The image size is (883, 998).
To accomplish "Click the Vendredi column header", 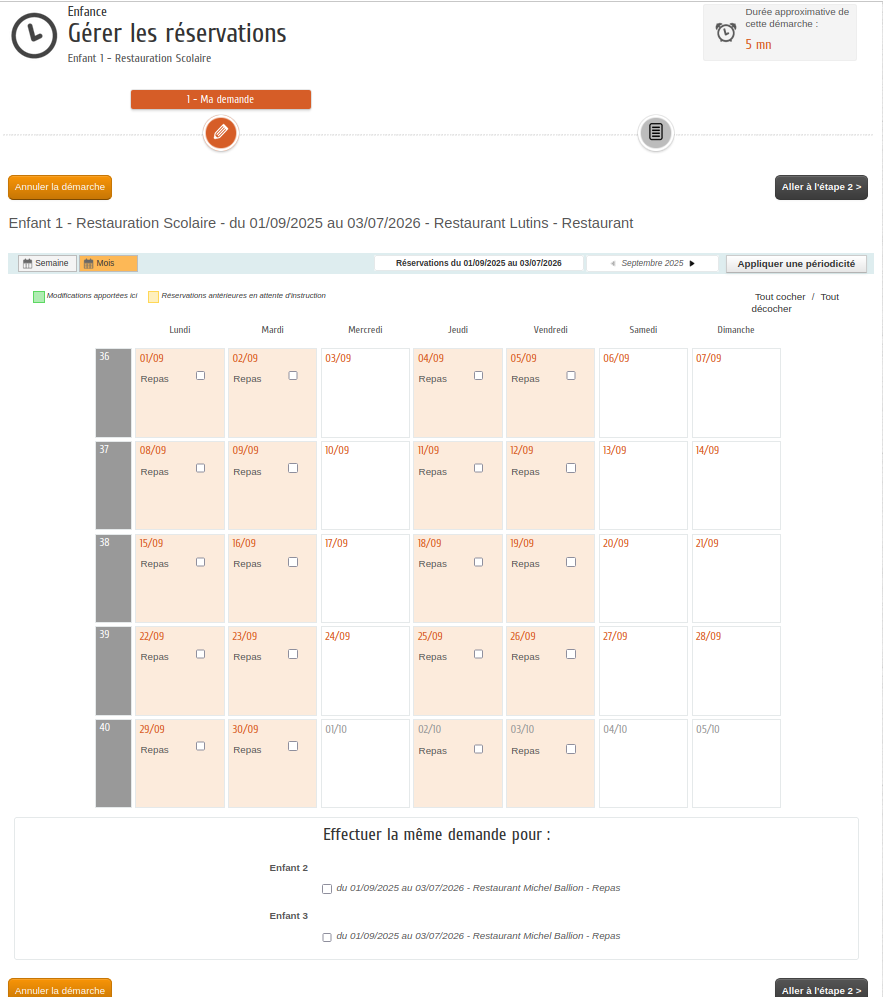I will (x=551, y=330).
